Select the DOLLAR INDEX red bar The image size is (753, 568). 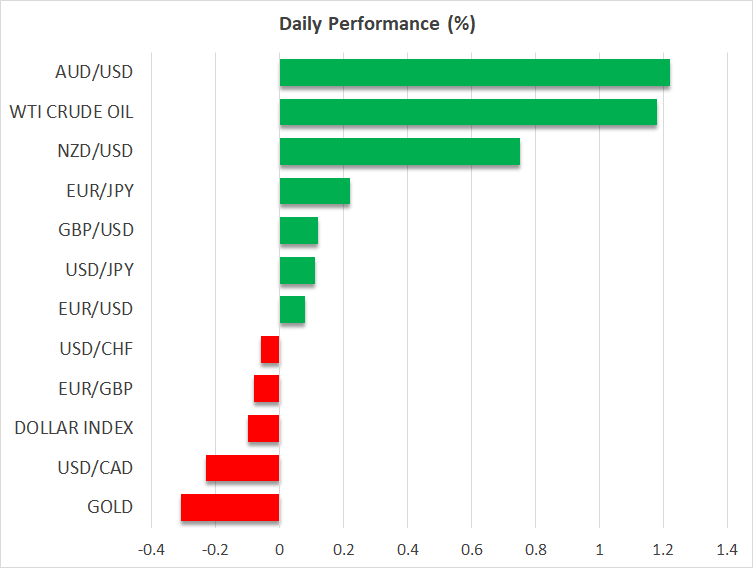(x=264, y=428)
